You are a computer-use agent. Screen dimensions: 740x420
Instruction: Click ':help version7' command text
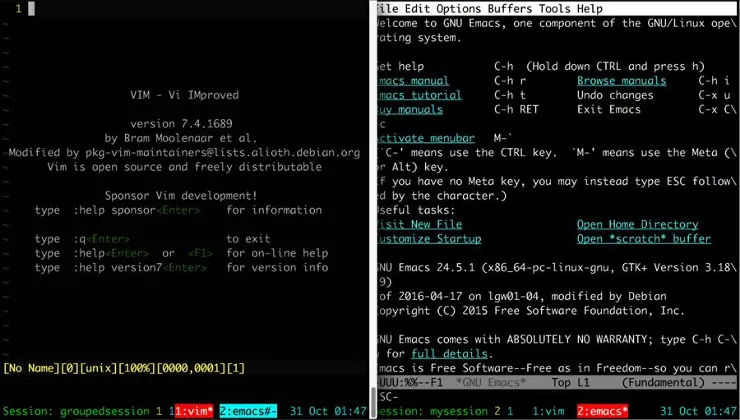point(118,268)
